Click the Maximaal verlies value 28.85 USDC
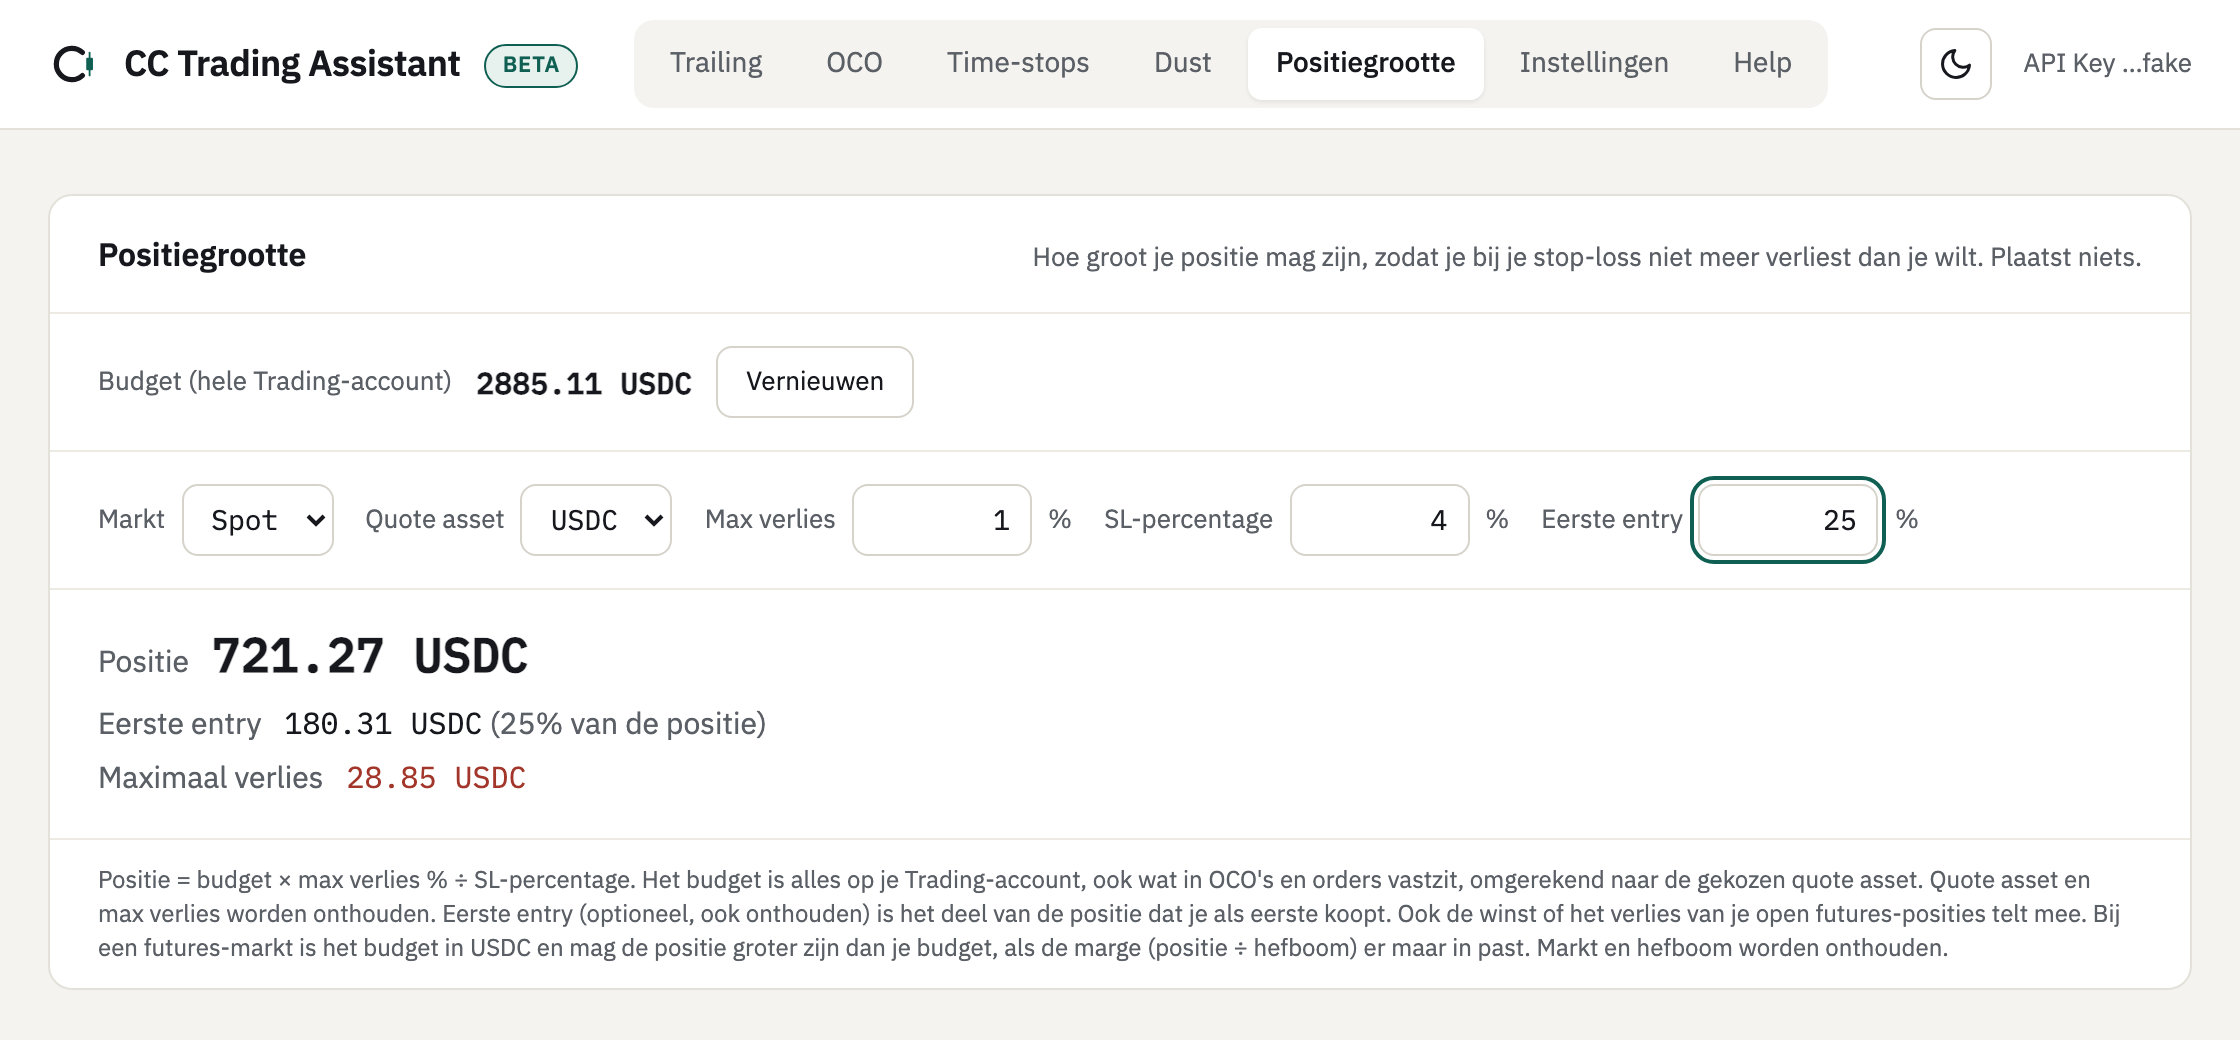The height and width of the screenshot is (1040, 2240). coord(436,778)
